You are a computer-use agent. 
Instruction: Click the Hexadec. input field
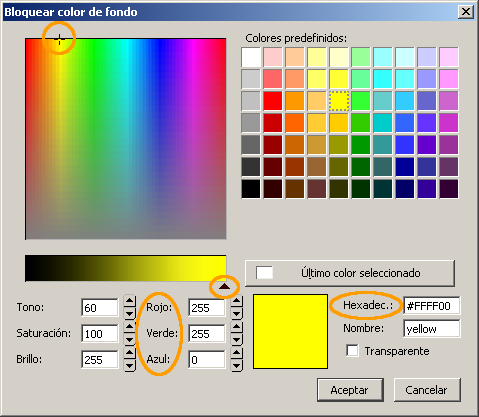[431, 306]
